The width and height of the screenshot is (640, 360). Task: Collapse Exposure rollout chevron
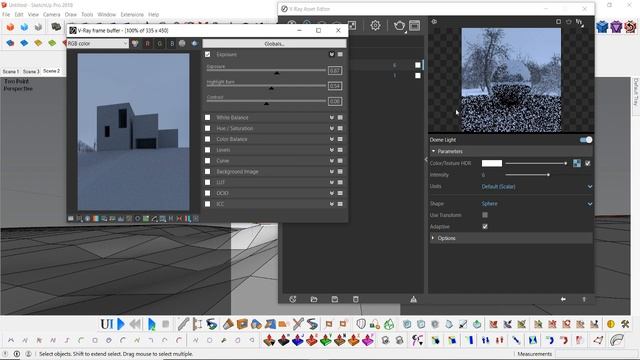coord(331,54)
